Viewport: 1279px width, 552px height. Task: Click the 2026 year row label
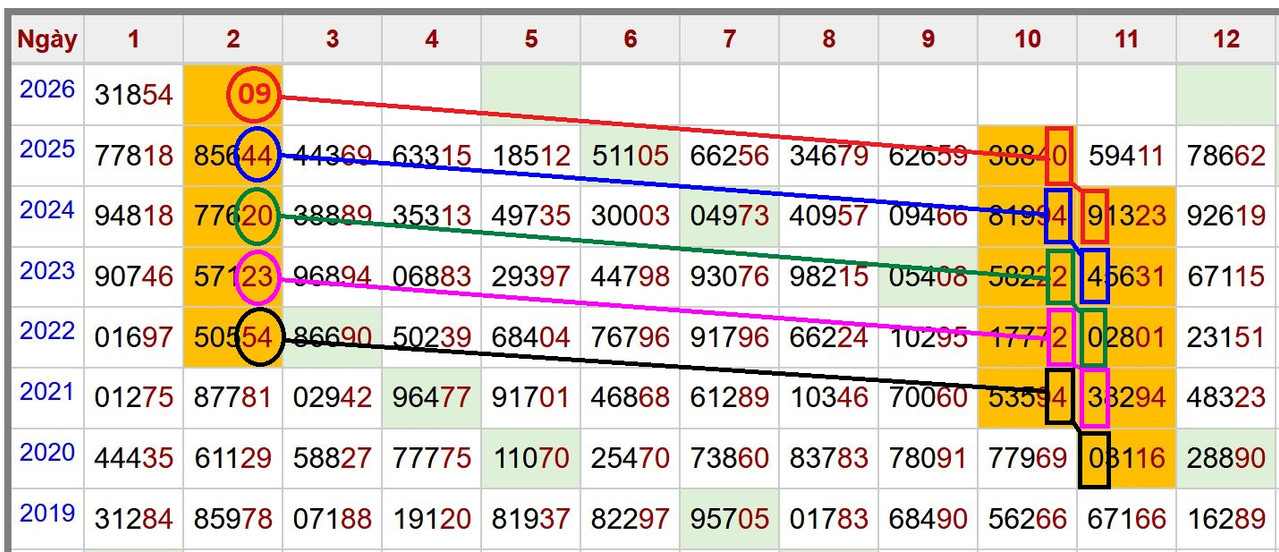48,90
